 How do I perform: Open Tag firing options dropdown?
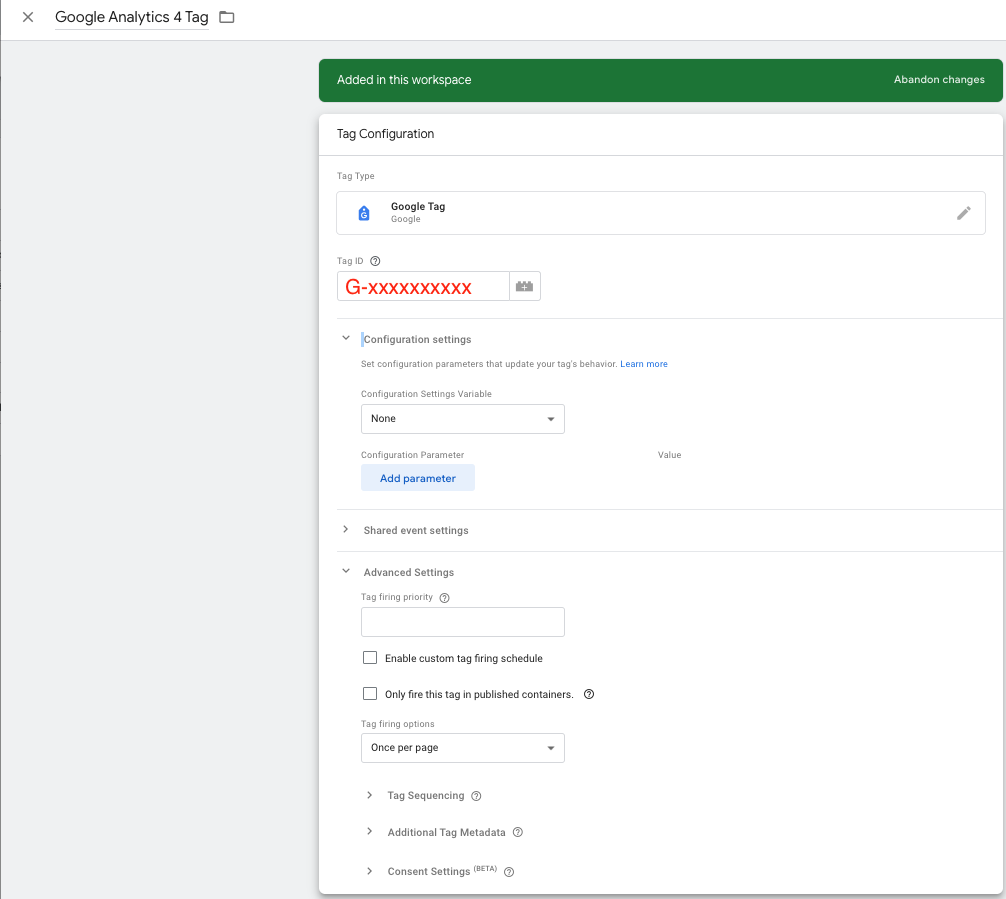point(463,748)
